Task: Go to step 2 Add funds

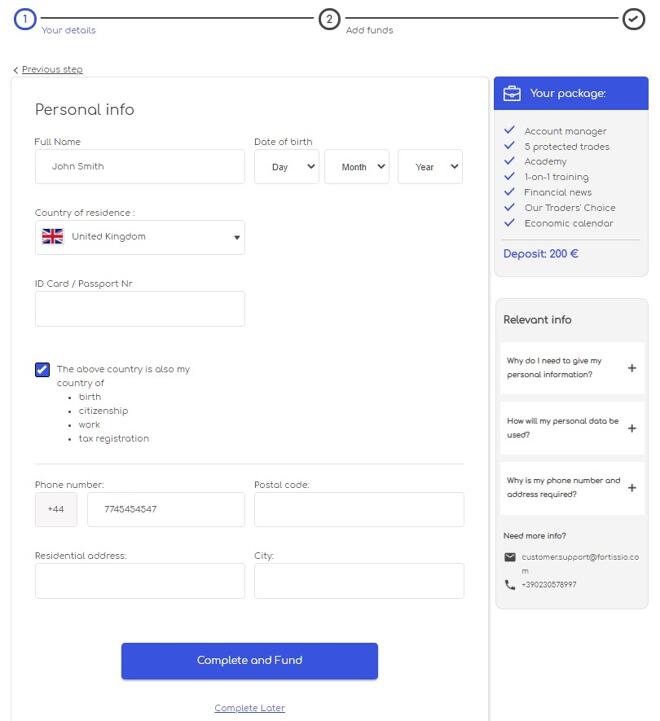Action: (330, 20)
